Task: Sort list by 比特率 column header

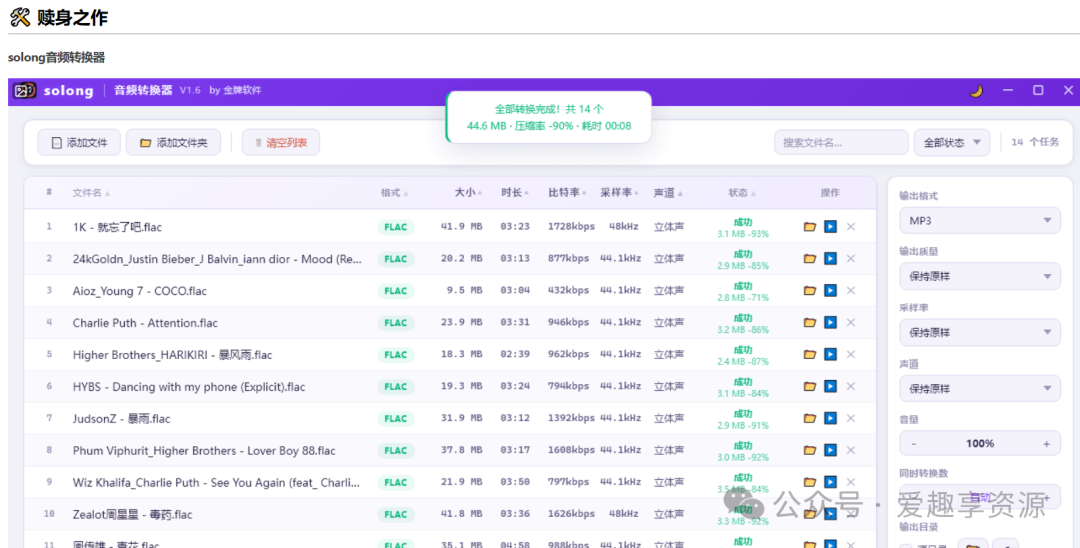Action: pos(568,193)
